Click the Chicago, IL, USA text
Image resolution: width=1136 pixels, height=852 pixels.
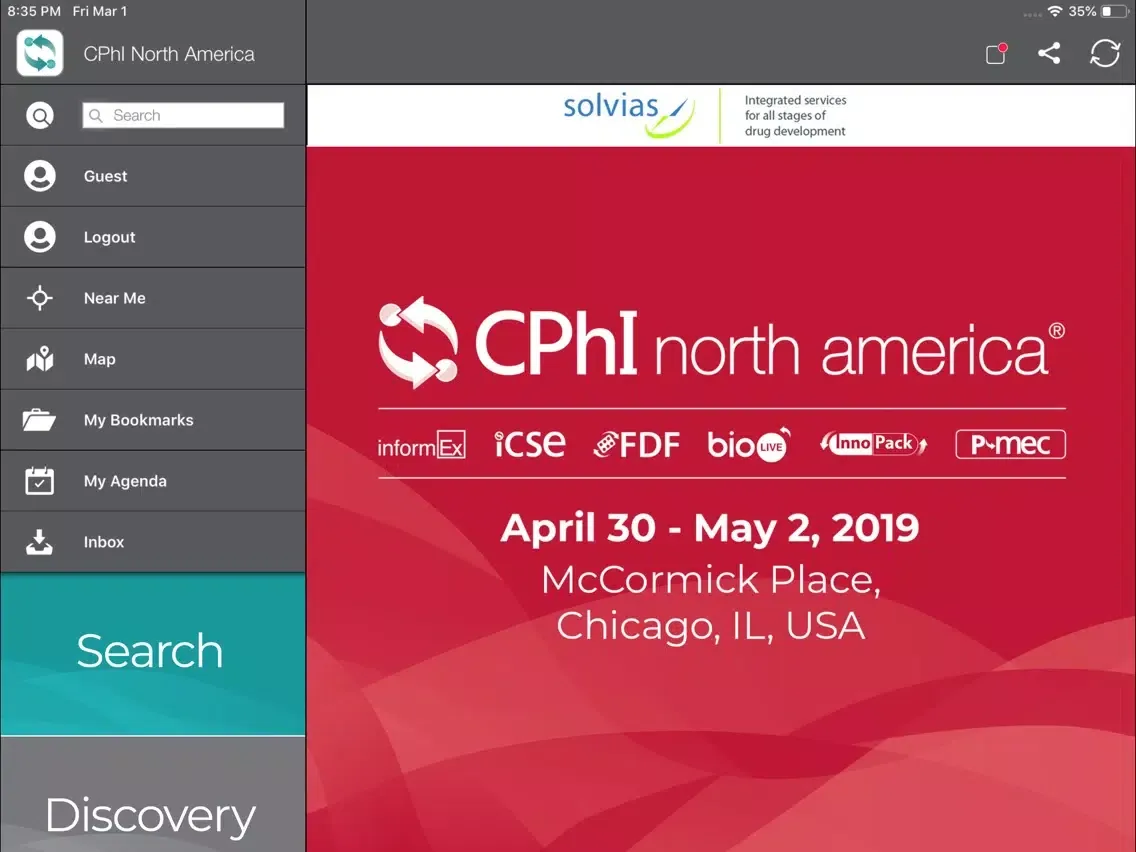coord(711,625)
